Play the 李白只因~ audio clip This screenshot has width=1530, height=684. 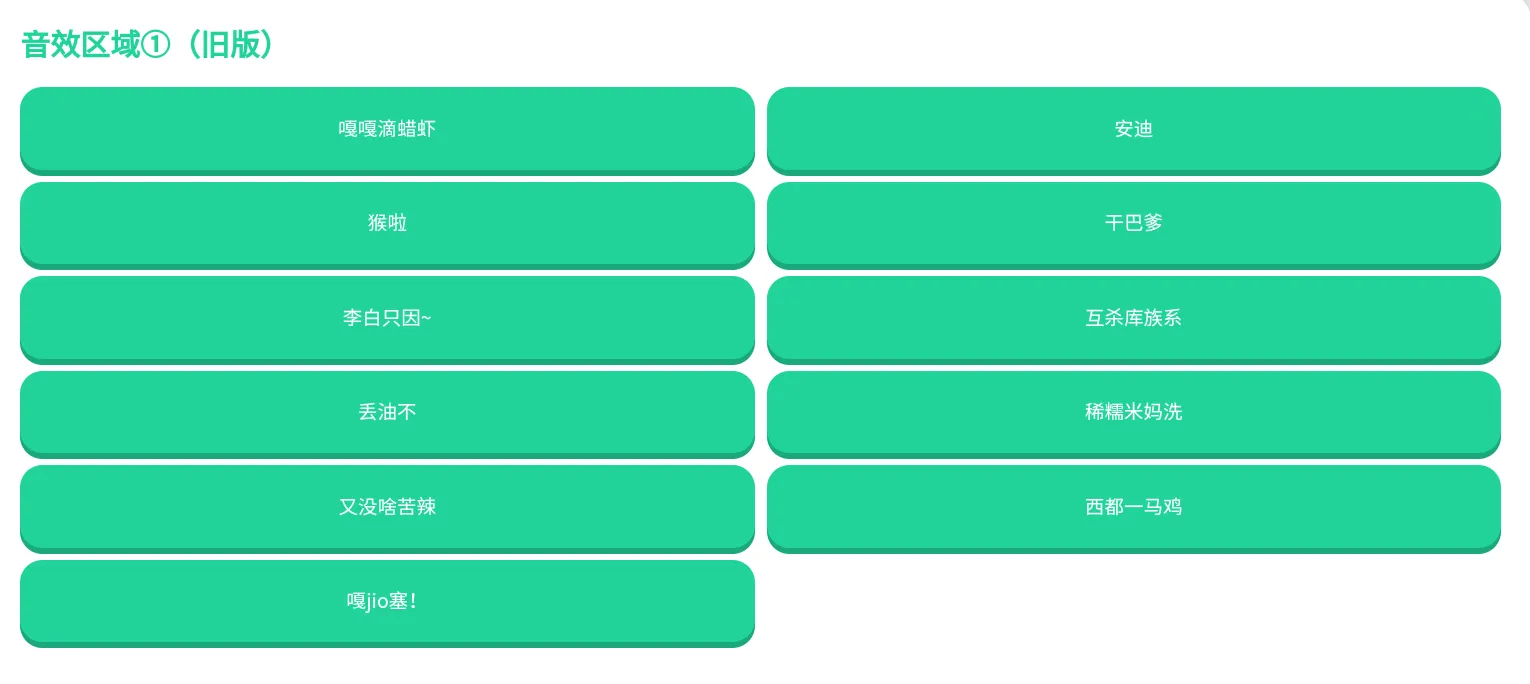pyautogui.click(x=387, y=318)
